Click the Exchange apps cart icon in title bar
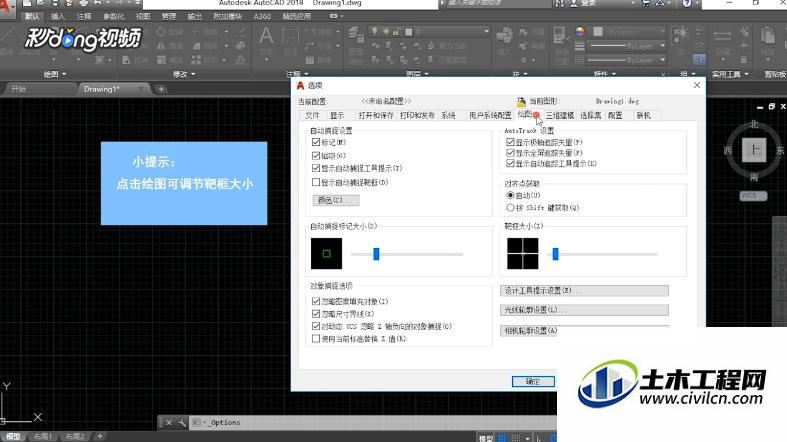This screenshot has width=787, height=442. [x=645, y=4]
